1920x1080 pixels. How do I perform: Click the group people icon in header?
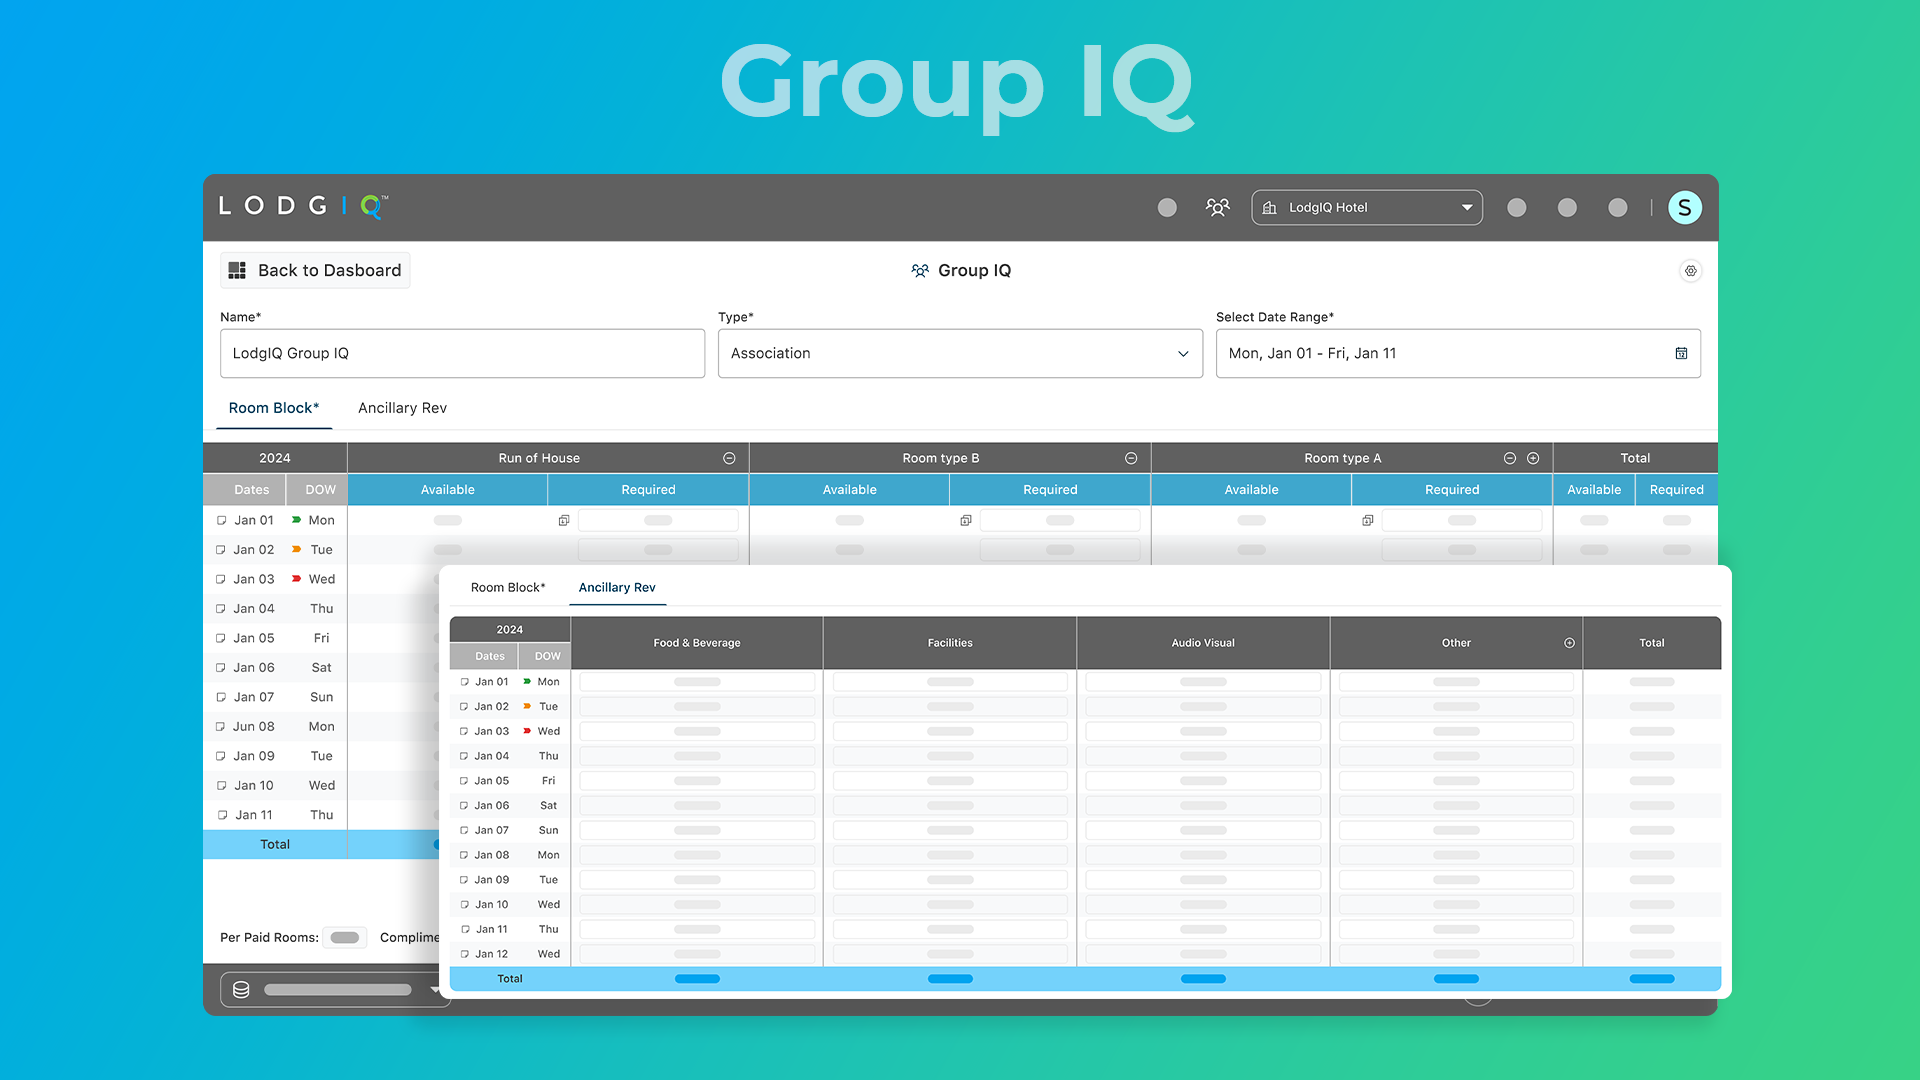coord(1217,207)
